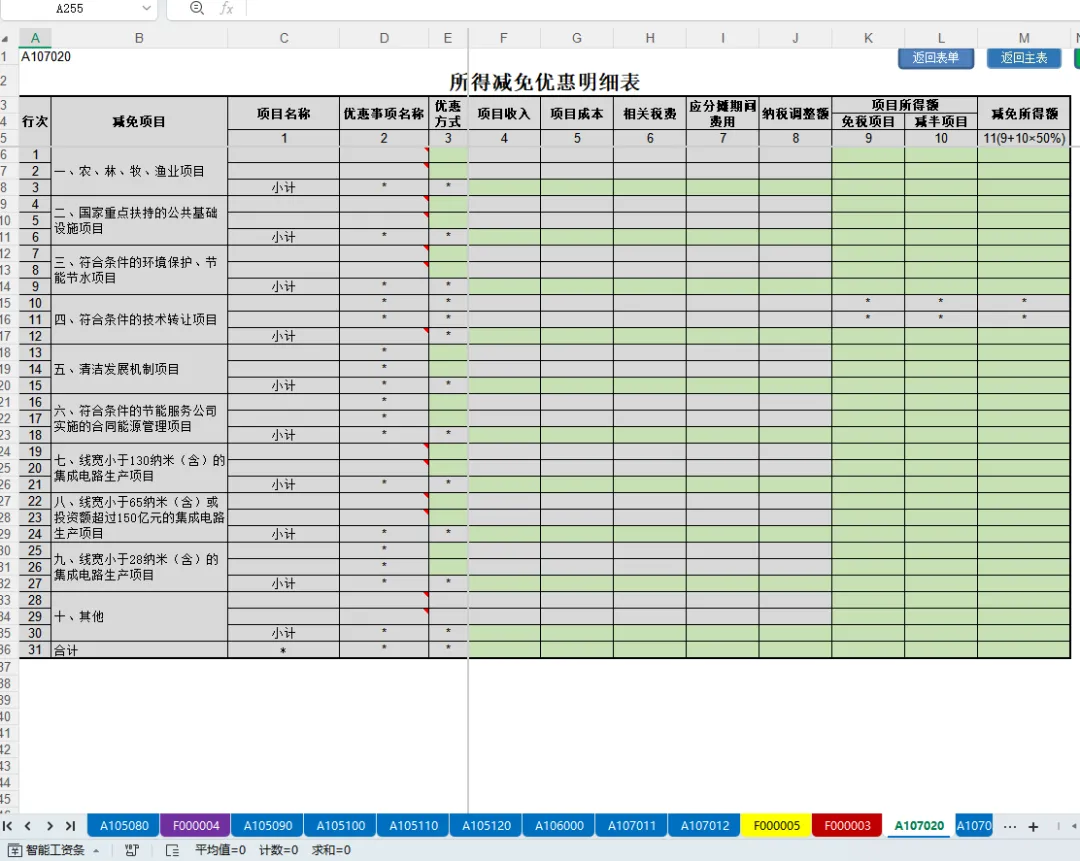Click the 相关税费 header cell
Screen dimensions: 1080x861
coord(650,114)
